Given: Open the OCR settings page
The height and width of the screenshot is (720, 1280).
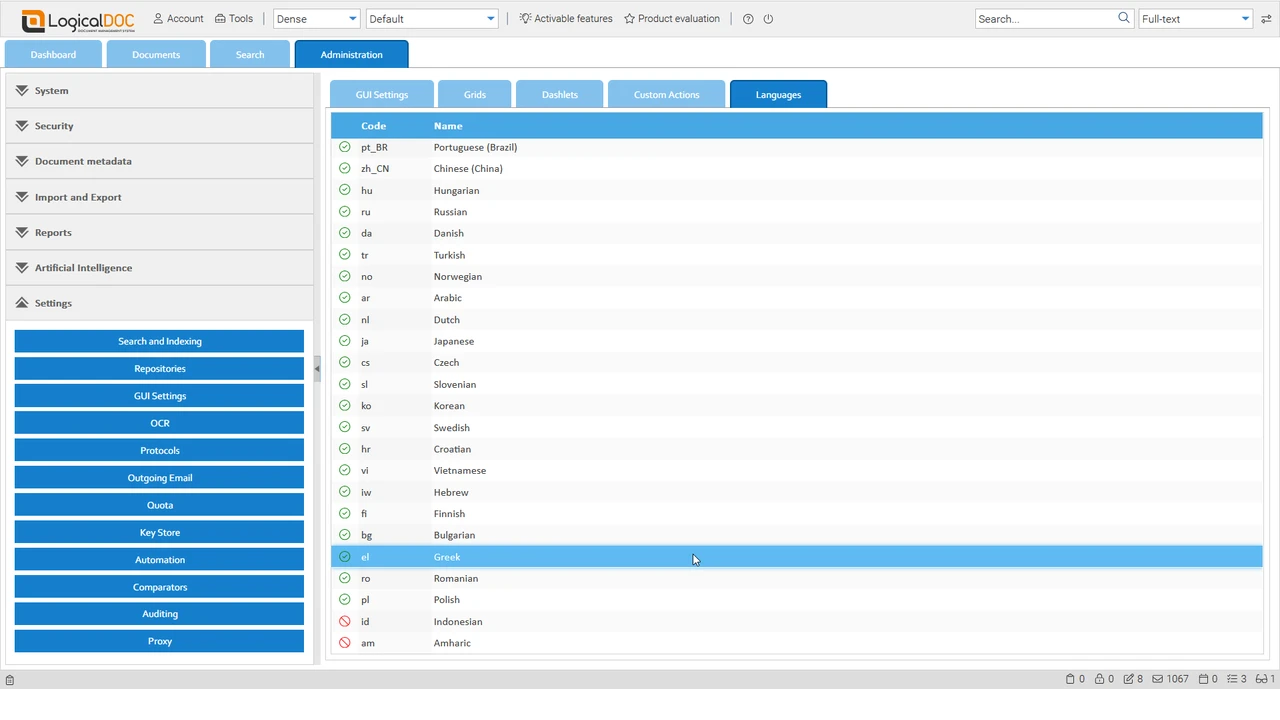Looking at the screenshot, I should [159, 422].
